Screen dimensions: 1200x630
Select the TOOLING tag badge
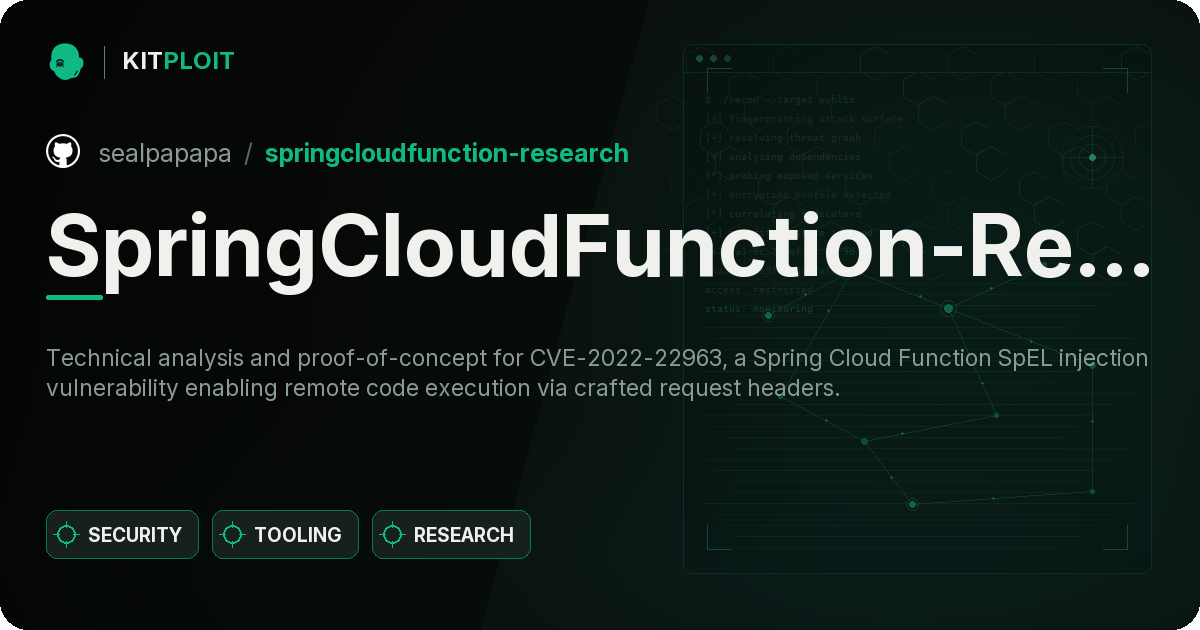pyautogui.click(x=285, y=535)
